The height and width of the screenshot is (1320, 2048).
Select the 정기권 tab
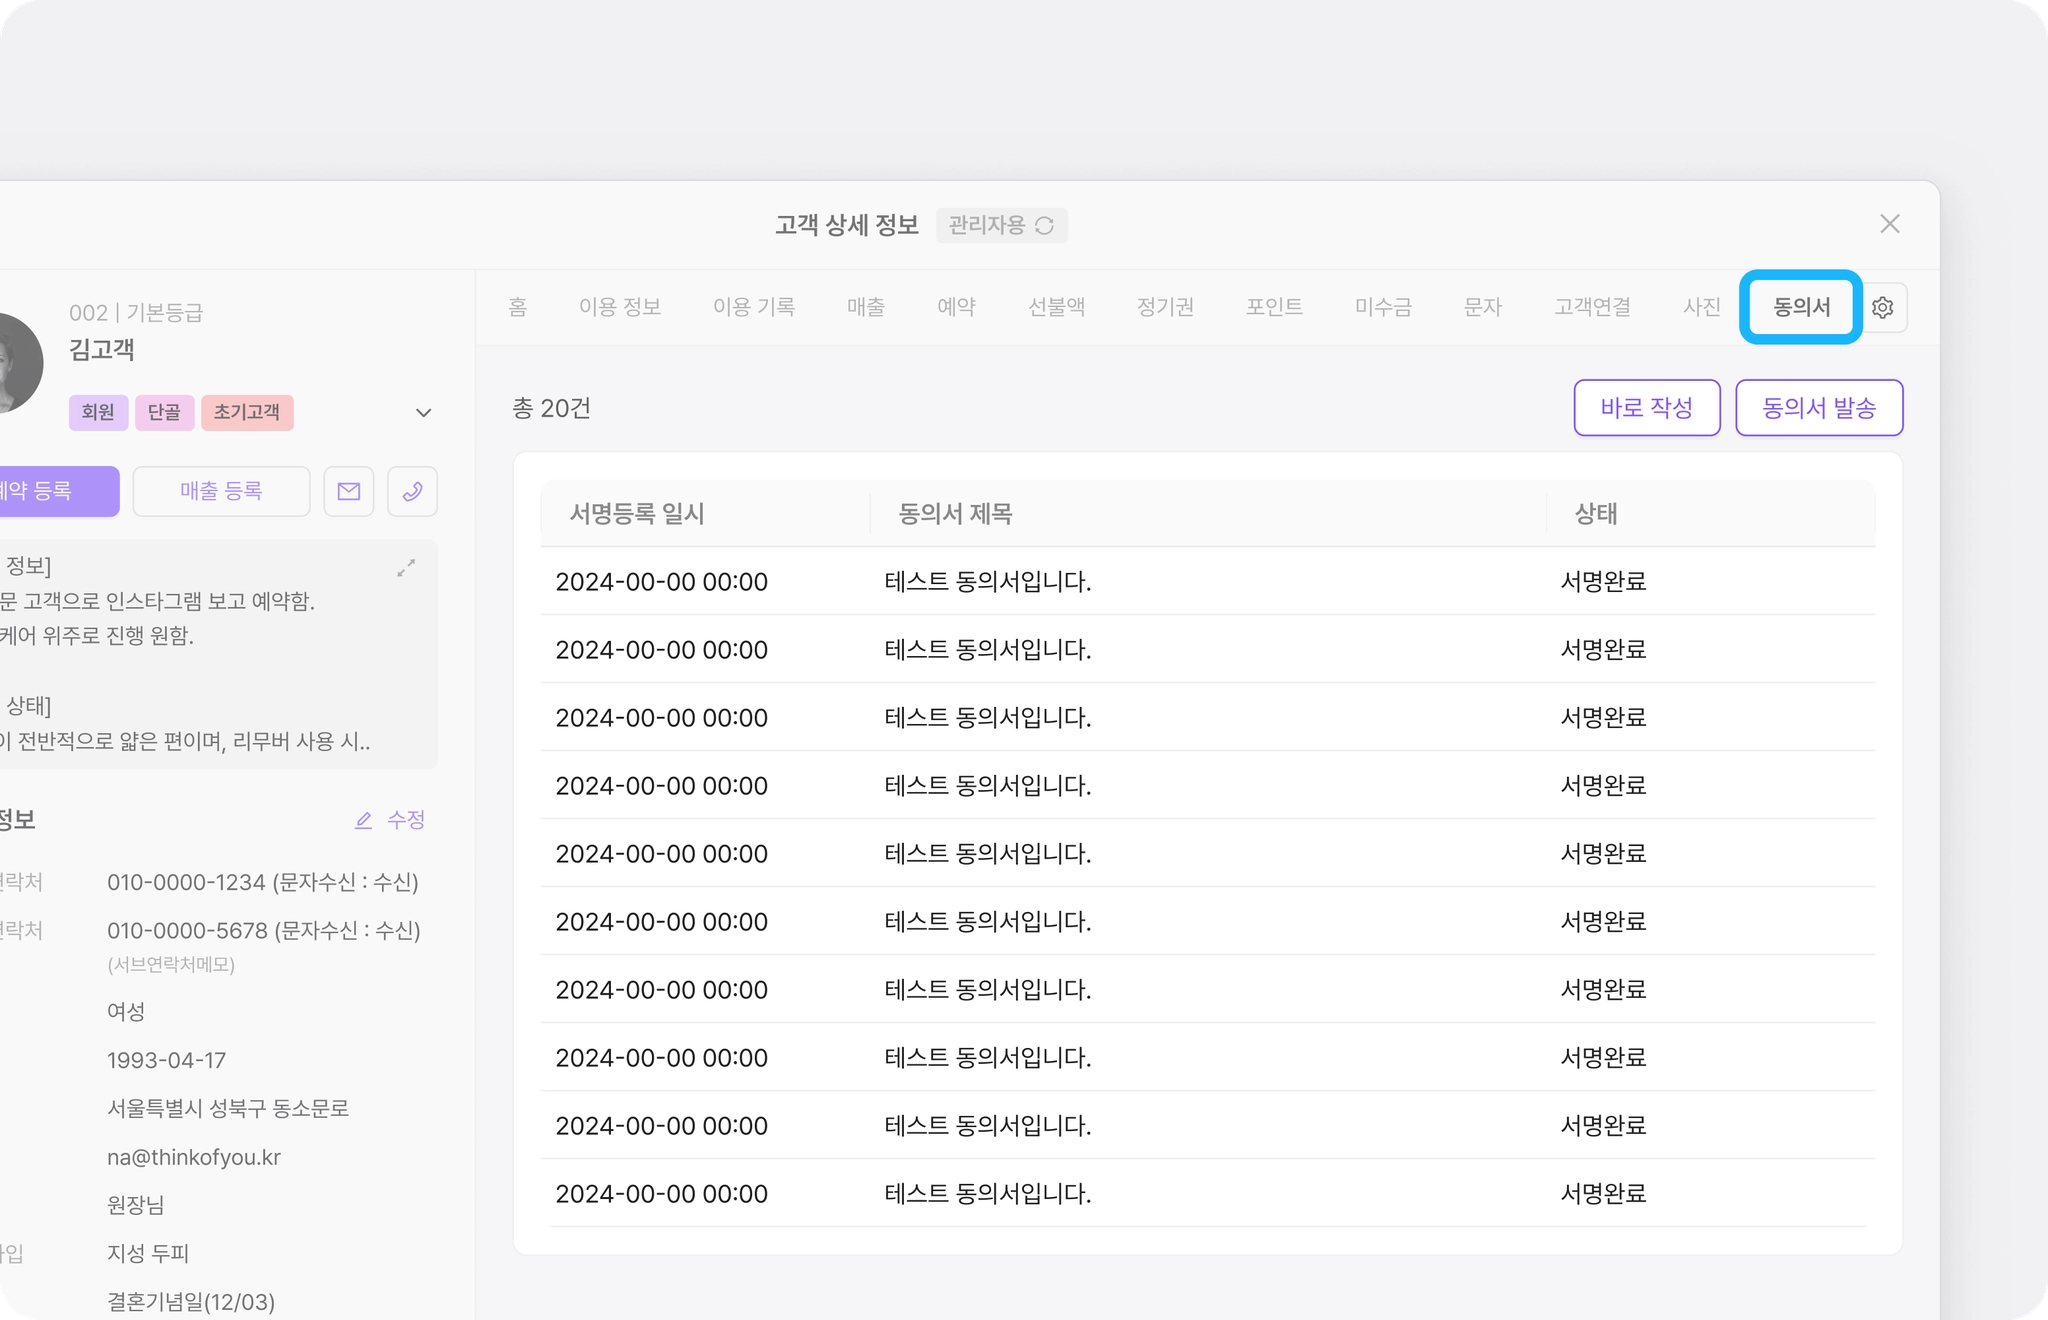(1165, 307)
